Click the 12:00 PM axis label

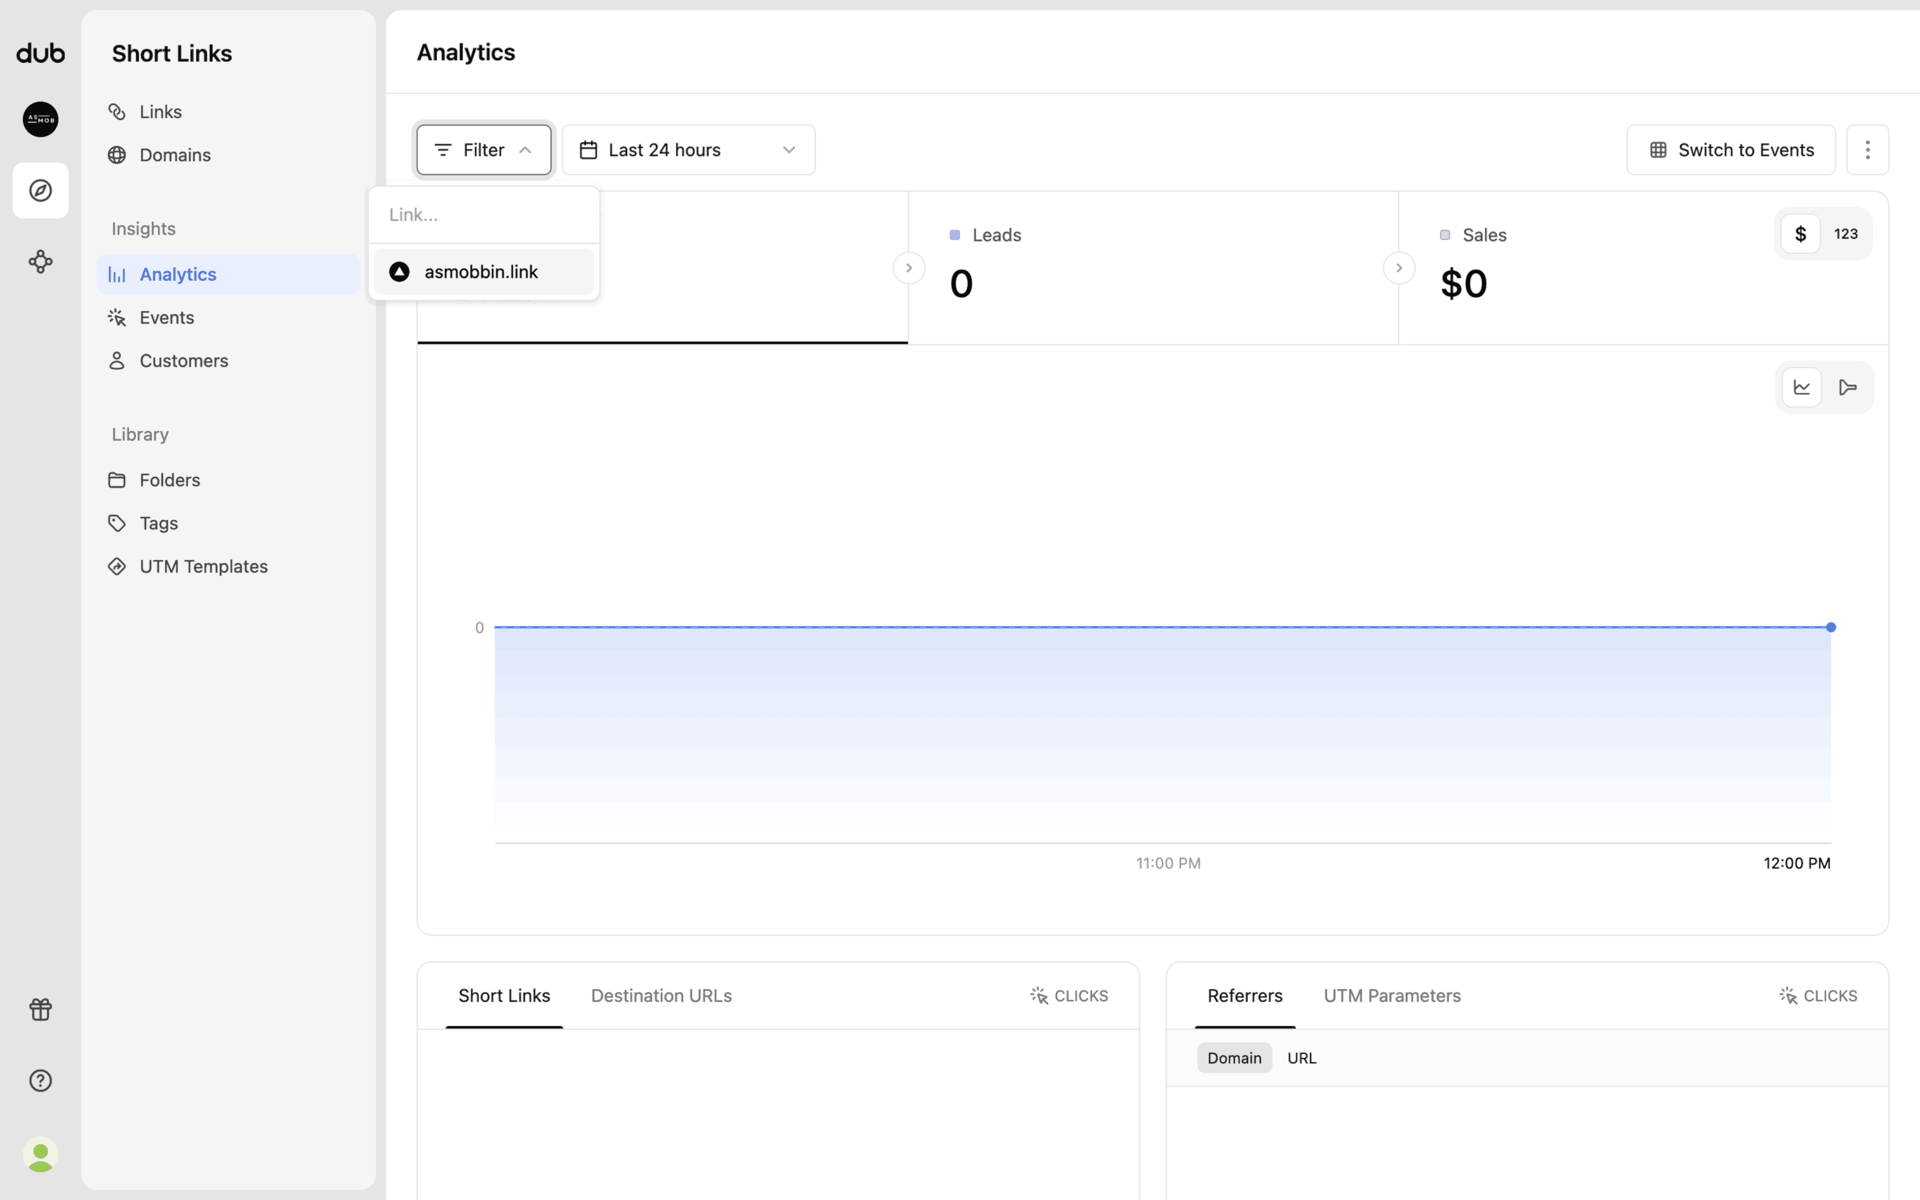point(1797,863)
